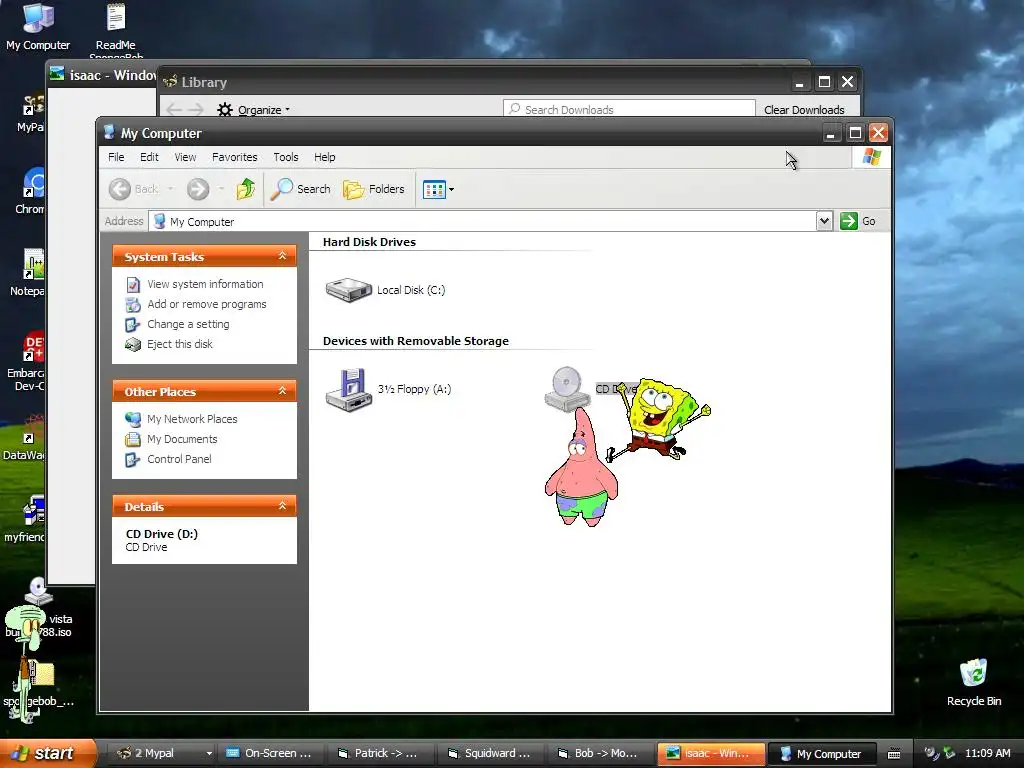Collapse the Details panel
This screenshot has height=768, width=1024.
[282, 505]
